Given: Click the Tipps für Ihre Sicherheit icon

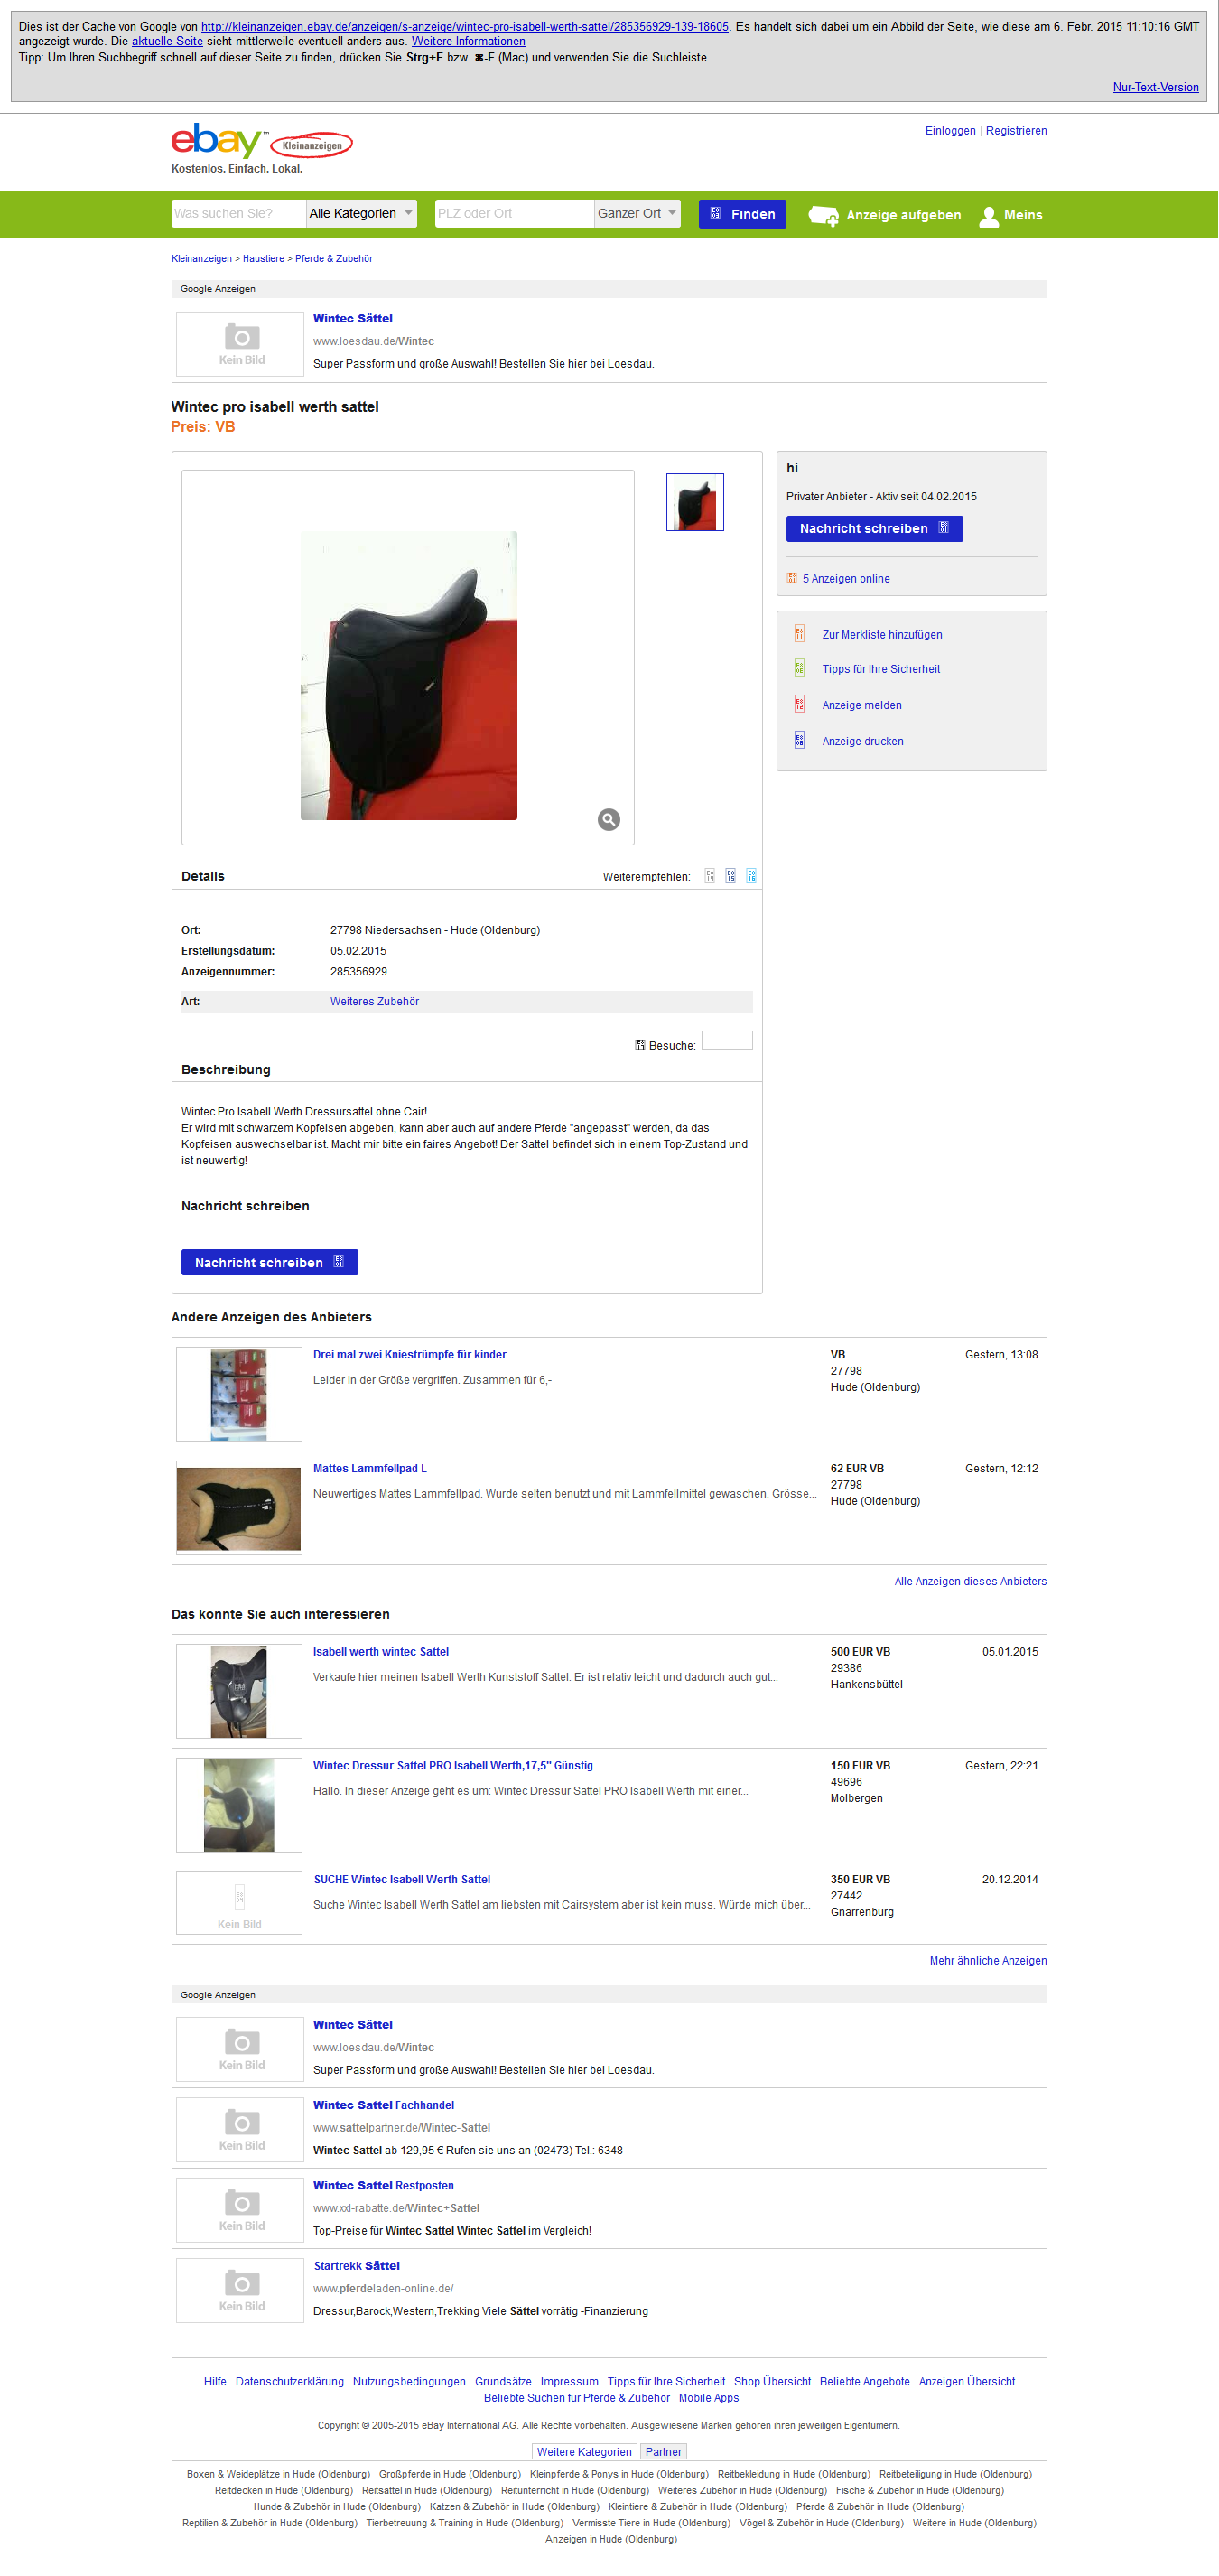Looking at the screenshot, I should pos(799,668).
